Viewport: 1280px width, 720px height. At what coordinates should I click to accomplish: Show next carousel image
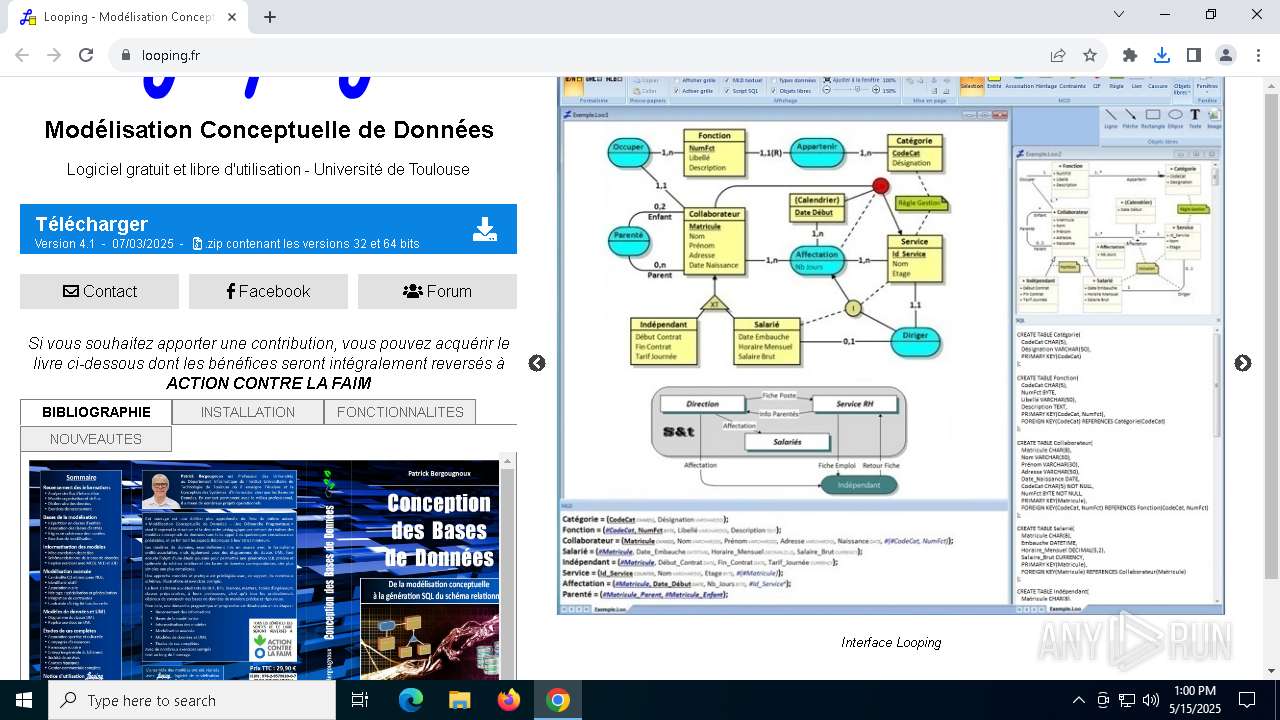[1242, 363]
